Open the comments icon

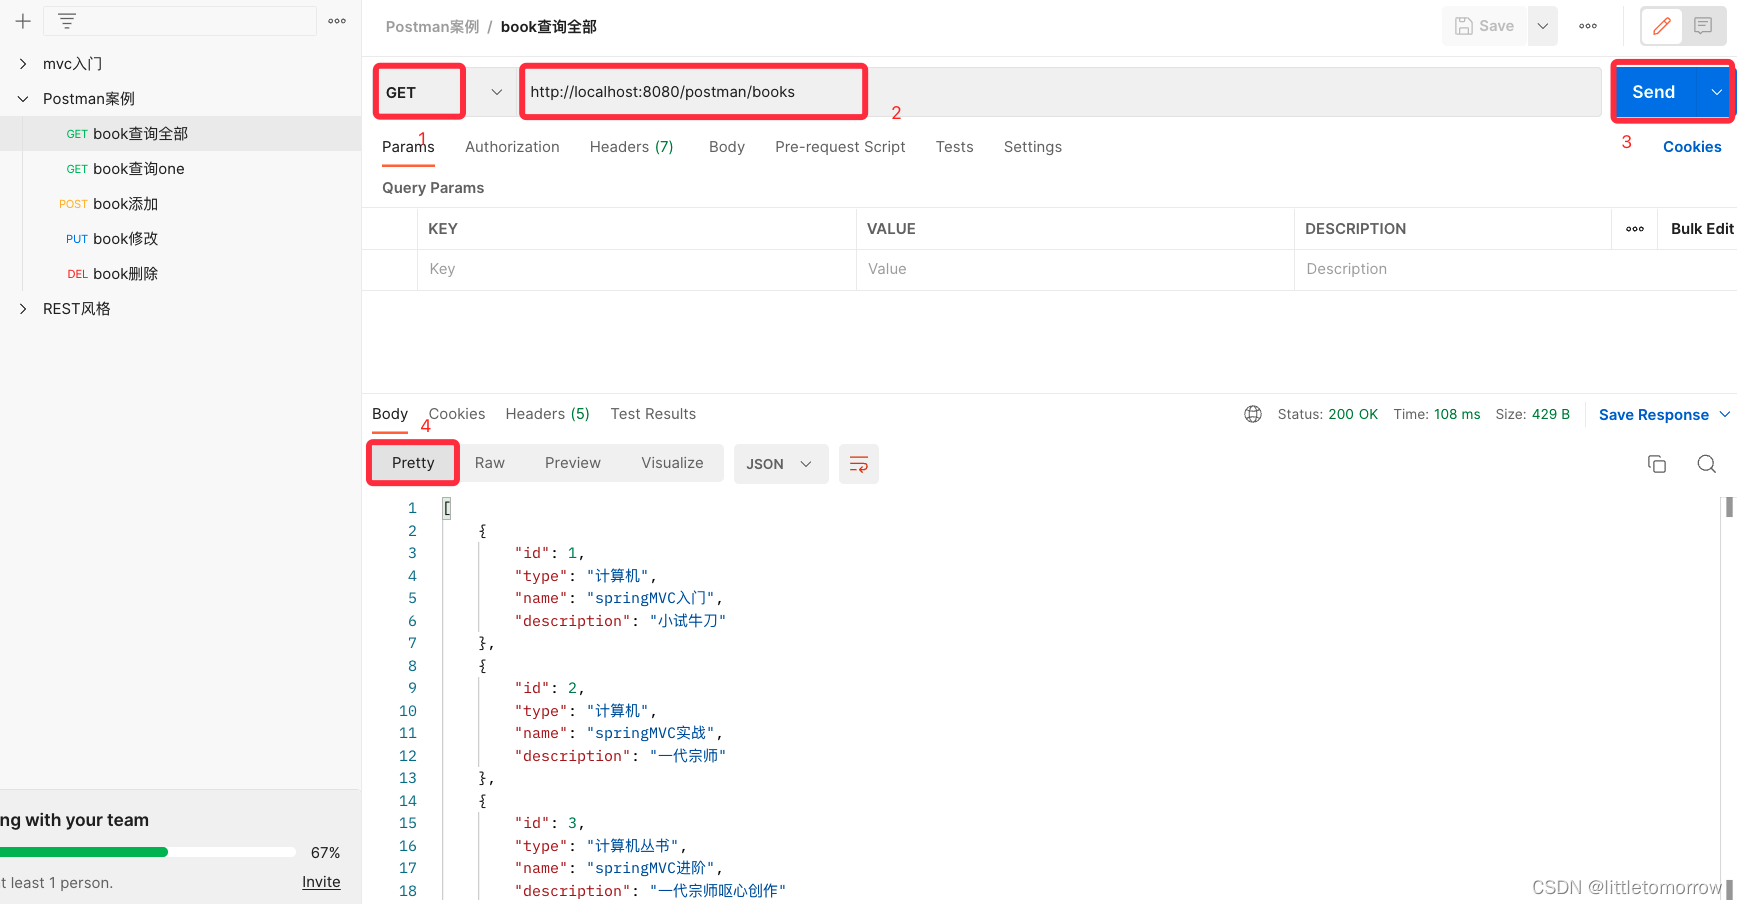[x=1703, y=26]
